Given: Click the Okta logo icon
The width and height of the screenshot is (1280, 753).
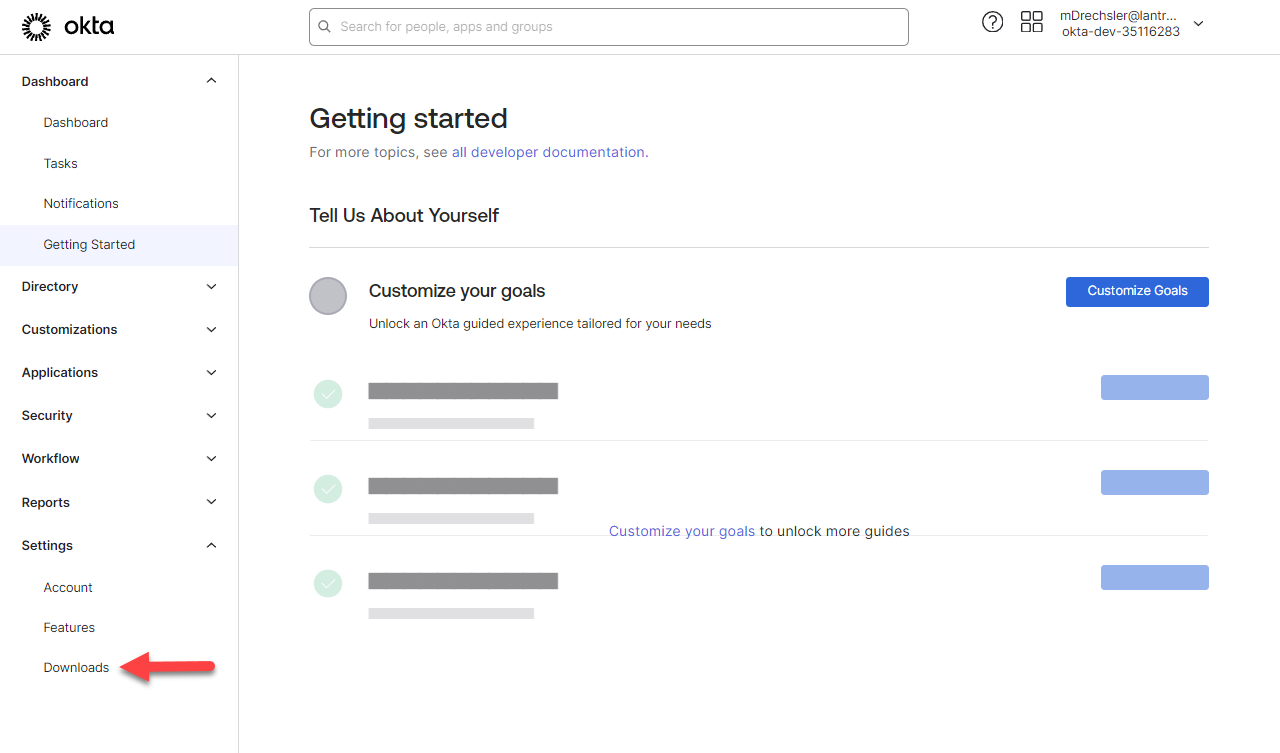Looking at the screenshot, I should point(37,27).
